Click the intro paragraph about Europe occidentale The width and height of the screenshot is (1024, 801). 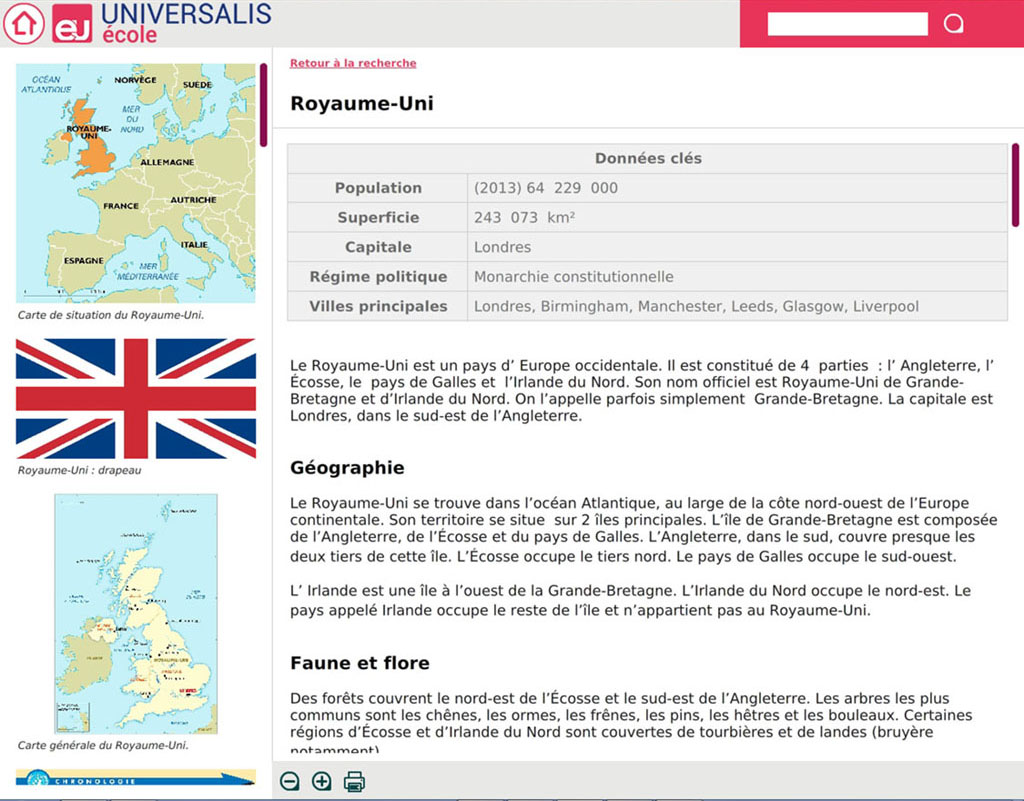(642, 390)
